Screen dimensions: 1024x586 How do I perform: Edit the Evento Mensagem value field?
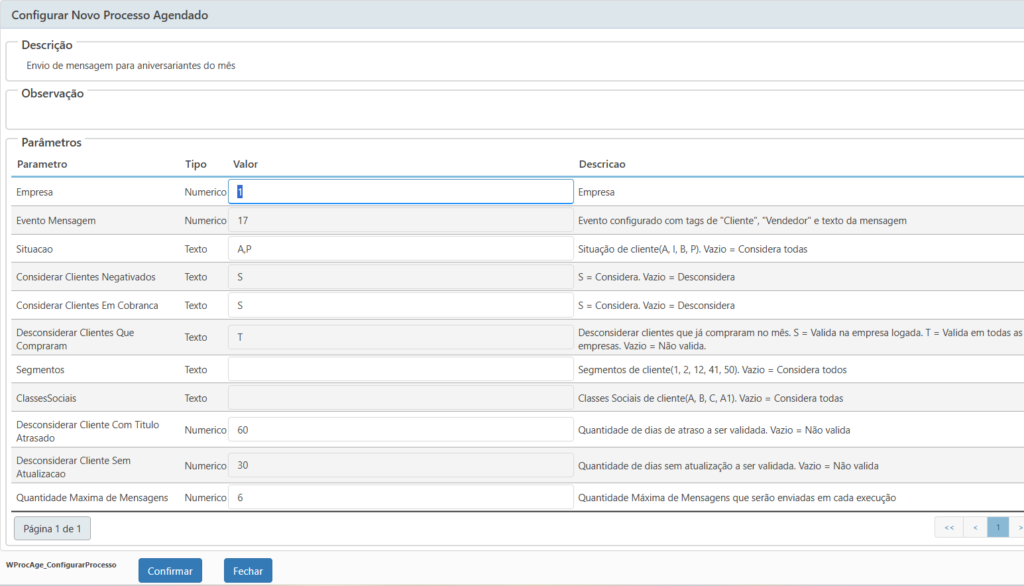point(400,220)
